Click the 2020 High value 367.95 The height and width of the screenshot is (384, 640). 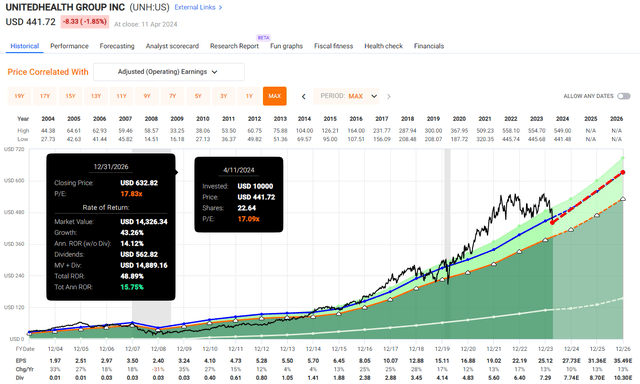coord(459,131)
